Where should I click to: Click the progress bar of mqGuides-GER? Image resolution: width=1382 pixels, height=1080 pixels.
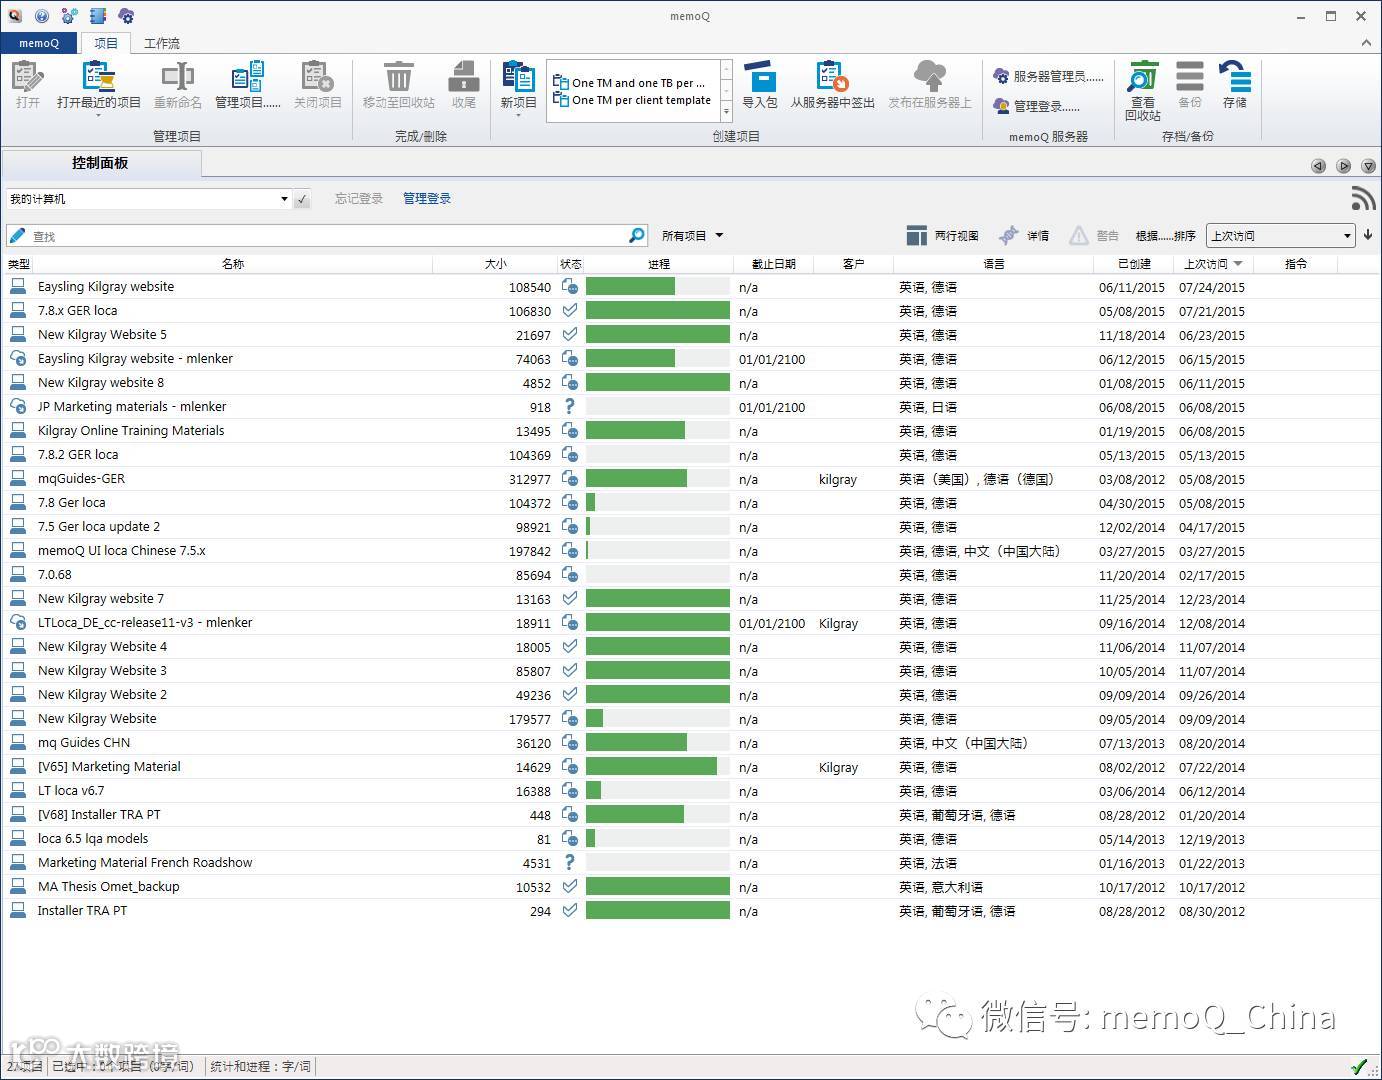[658, 479]
